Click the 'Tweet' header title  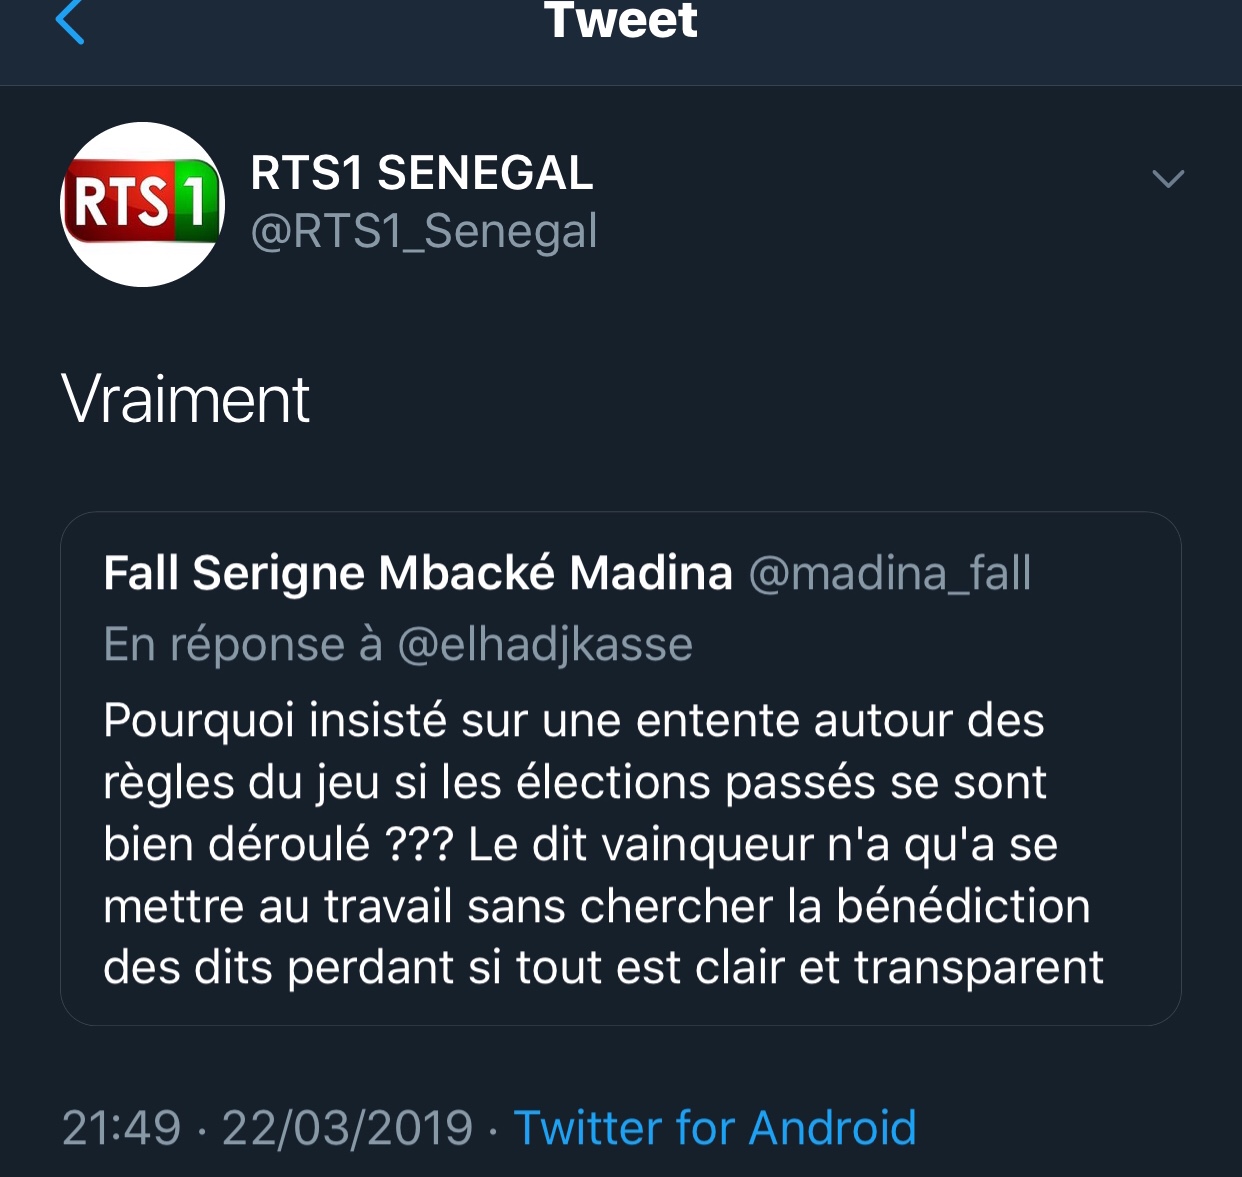[621, 21]
